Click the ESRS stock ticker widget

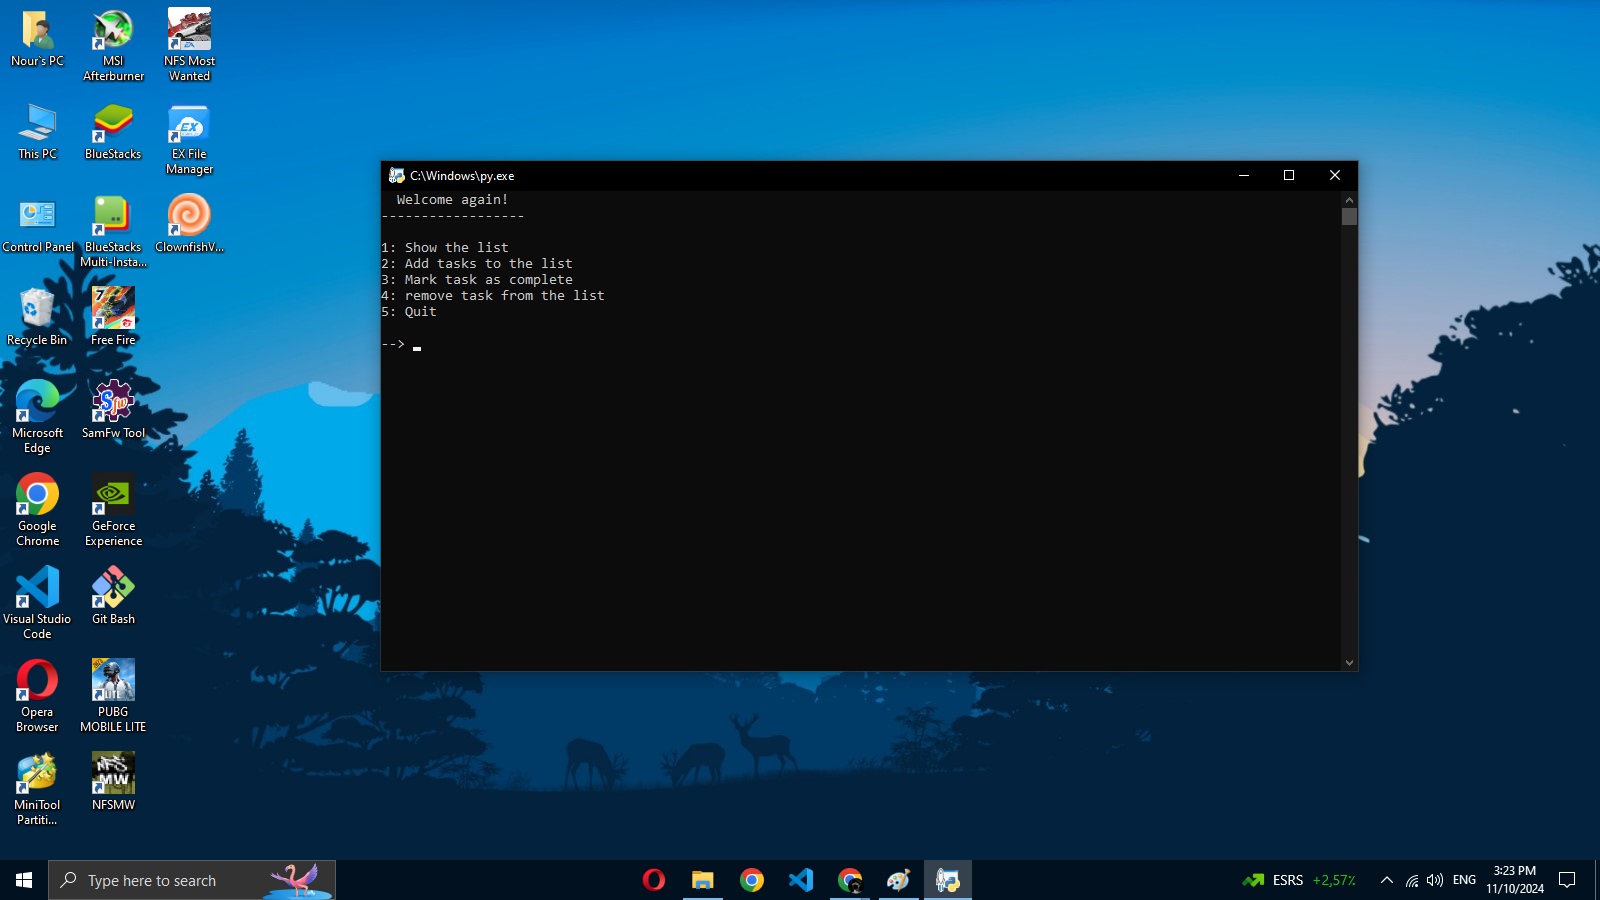point(1299,880)
